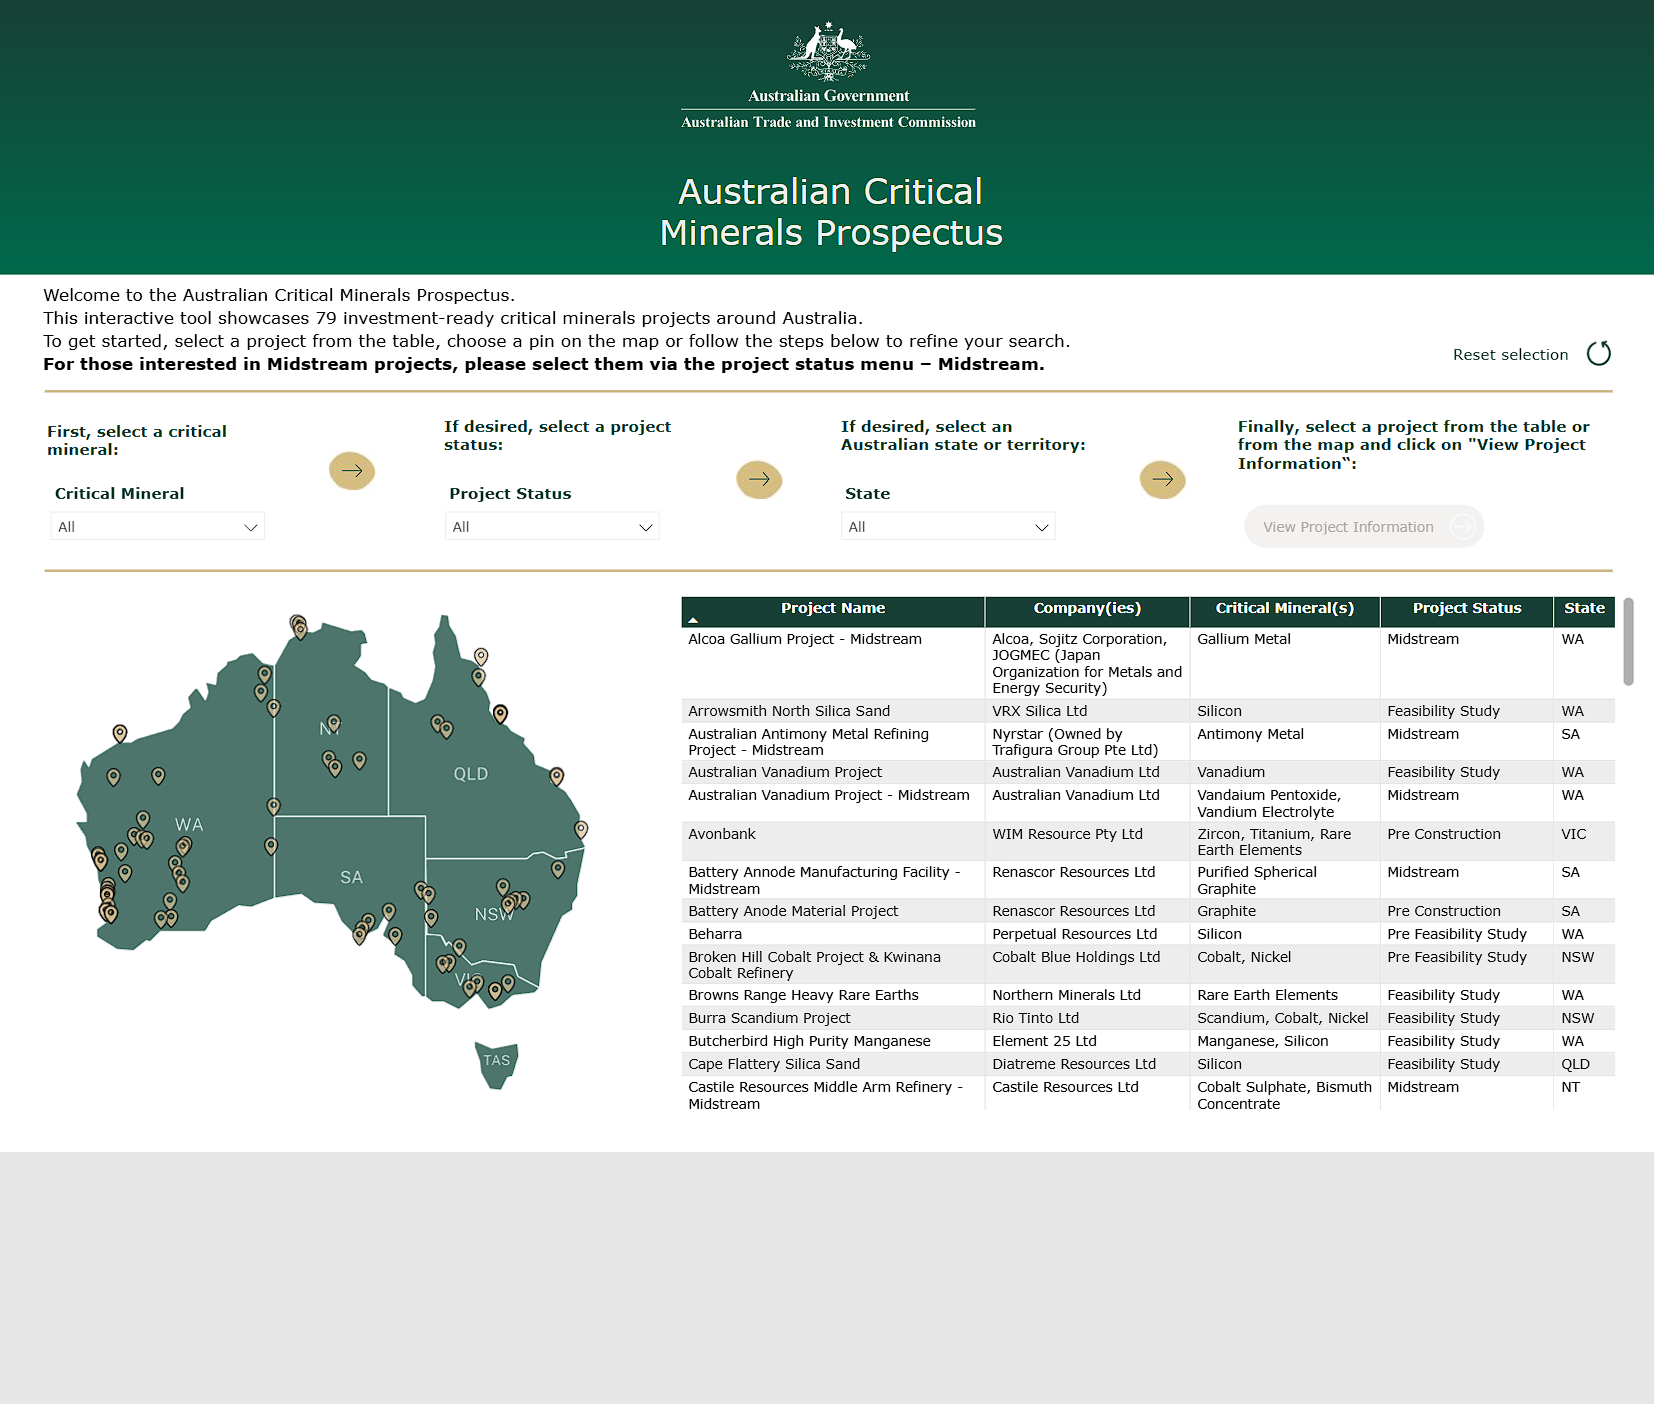Select the SA region on the map
Viewport: 1654px width, 1404px height.
click(x=351, y=877)
